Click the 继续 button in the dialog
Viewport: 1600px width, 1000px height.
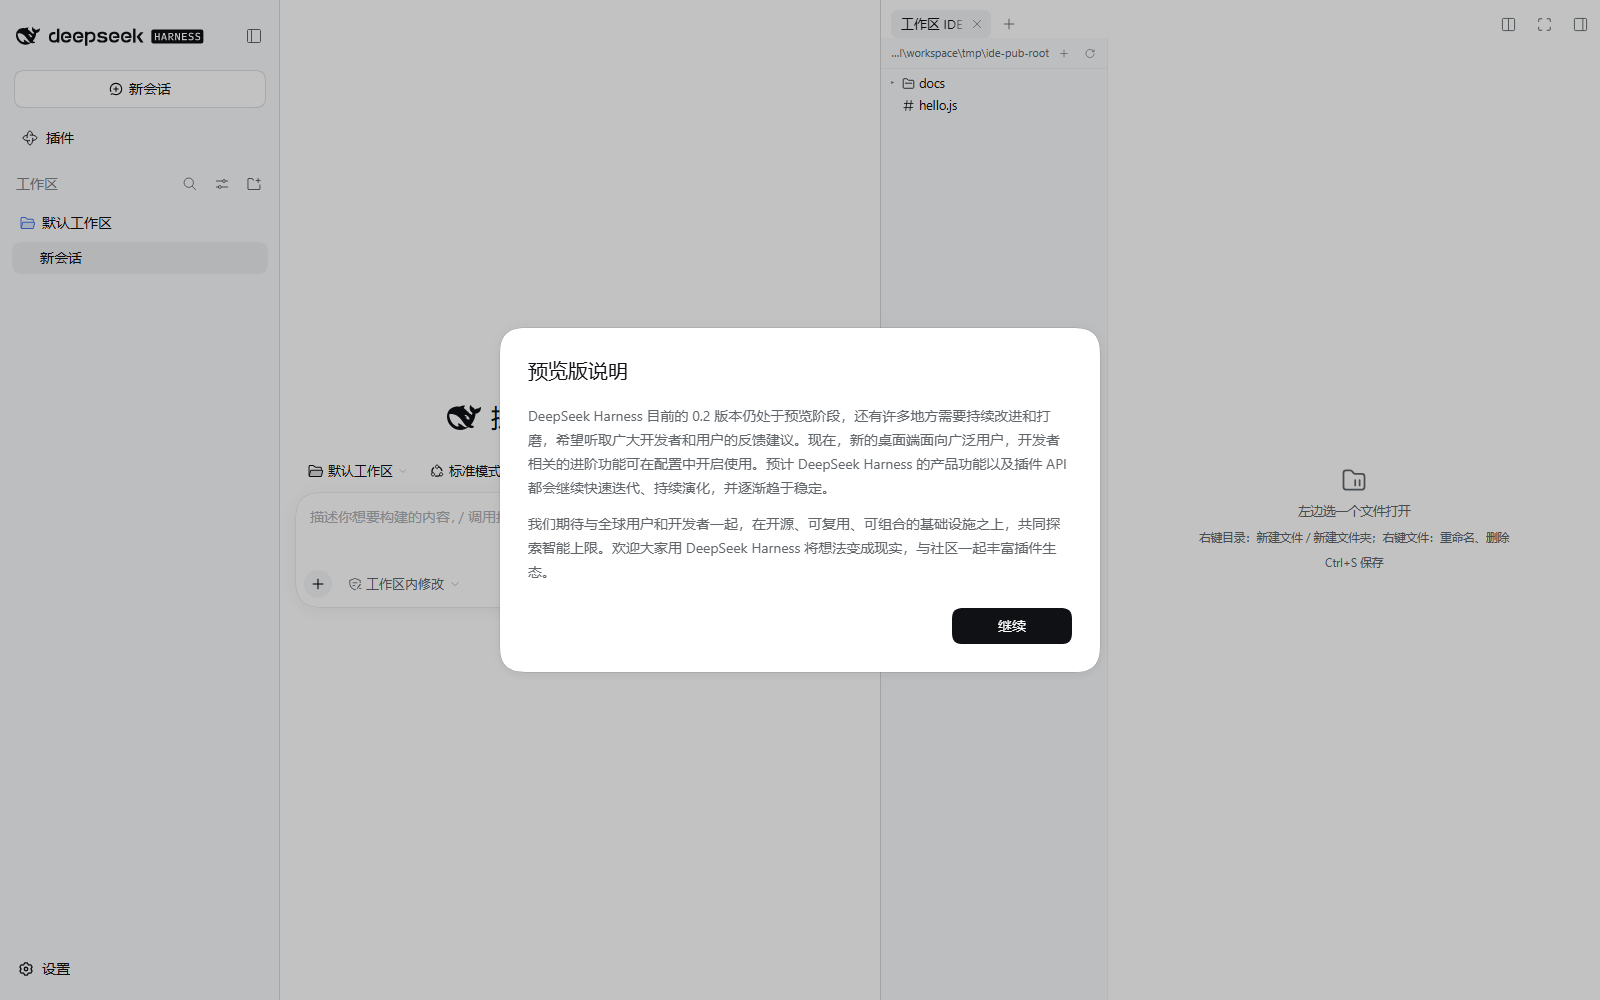1011,626
